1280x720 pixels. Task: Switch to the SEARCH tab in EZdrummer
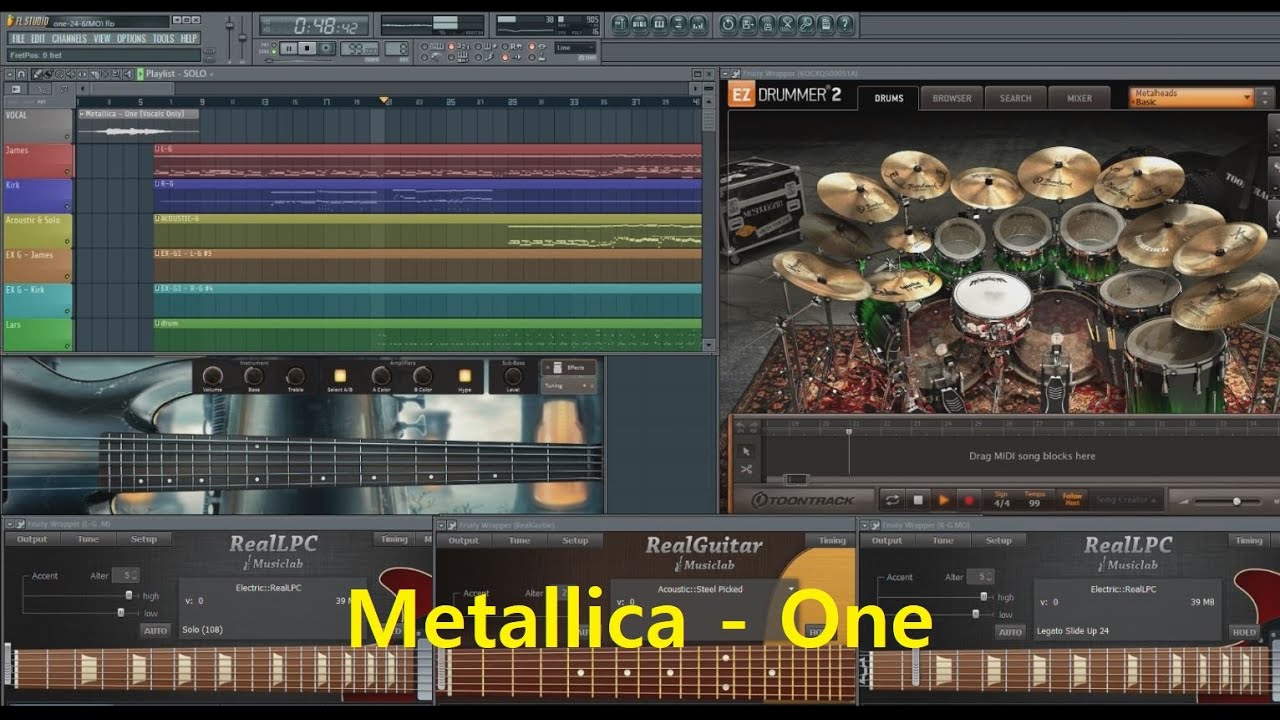pyautogui.click(x=1015, y=98)
